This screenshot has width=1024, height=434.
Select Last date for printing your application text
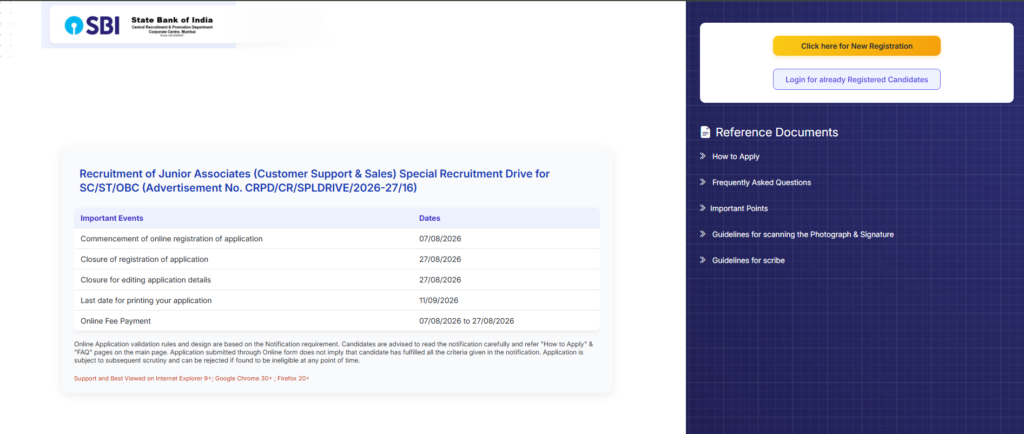point(146,300)
